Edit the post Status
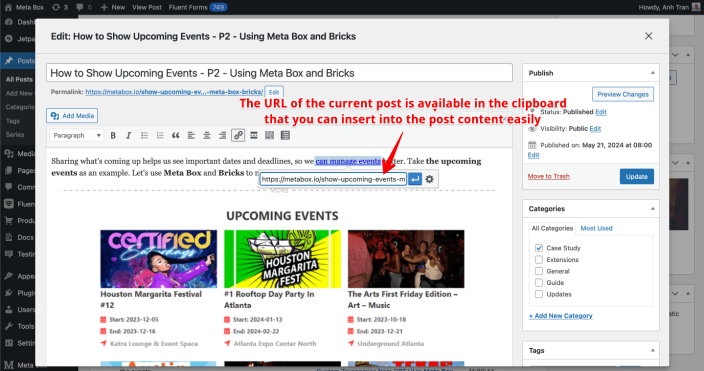 (601, 112)
